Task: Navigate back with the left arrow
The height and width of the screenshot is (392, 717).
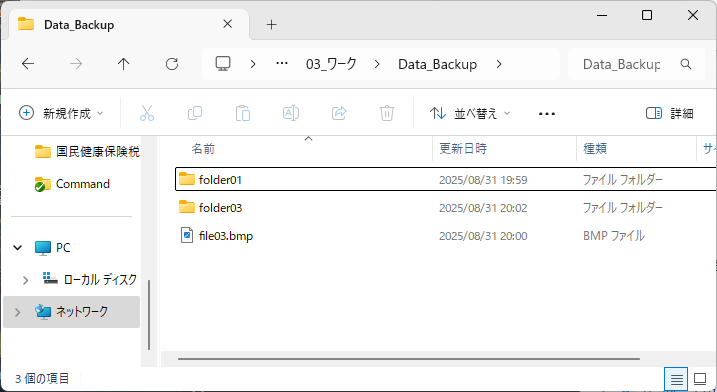Action: [x=28, y=64]
